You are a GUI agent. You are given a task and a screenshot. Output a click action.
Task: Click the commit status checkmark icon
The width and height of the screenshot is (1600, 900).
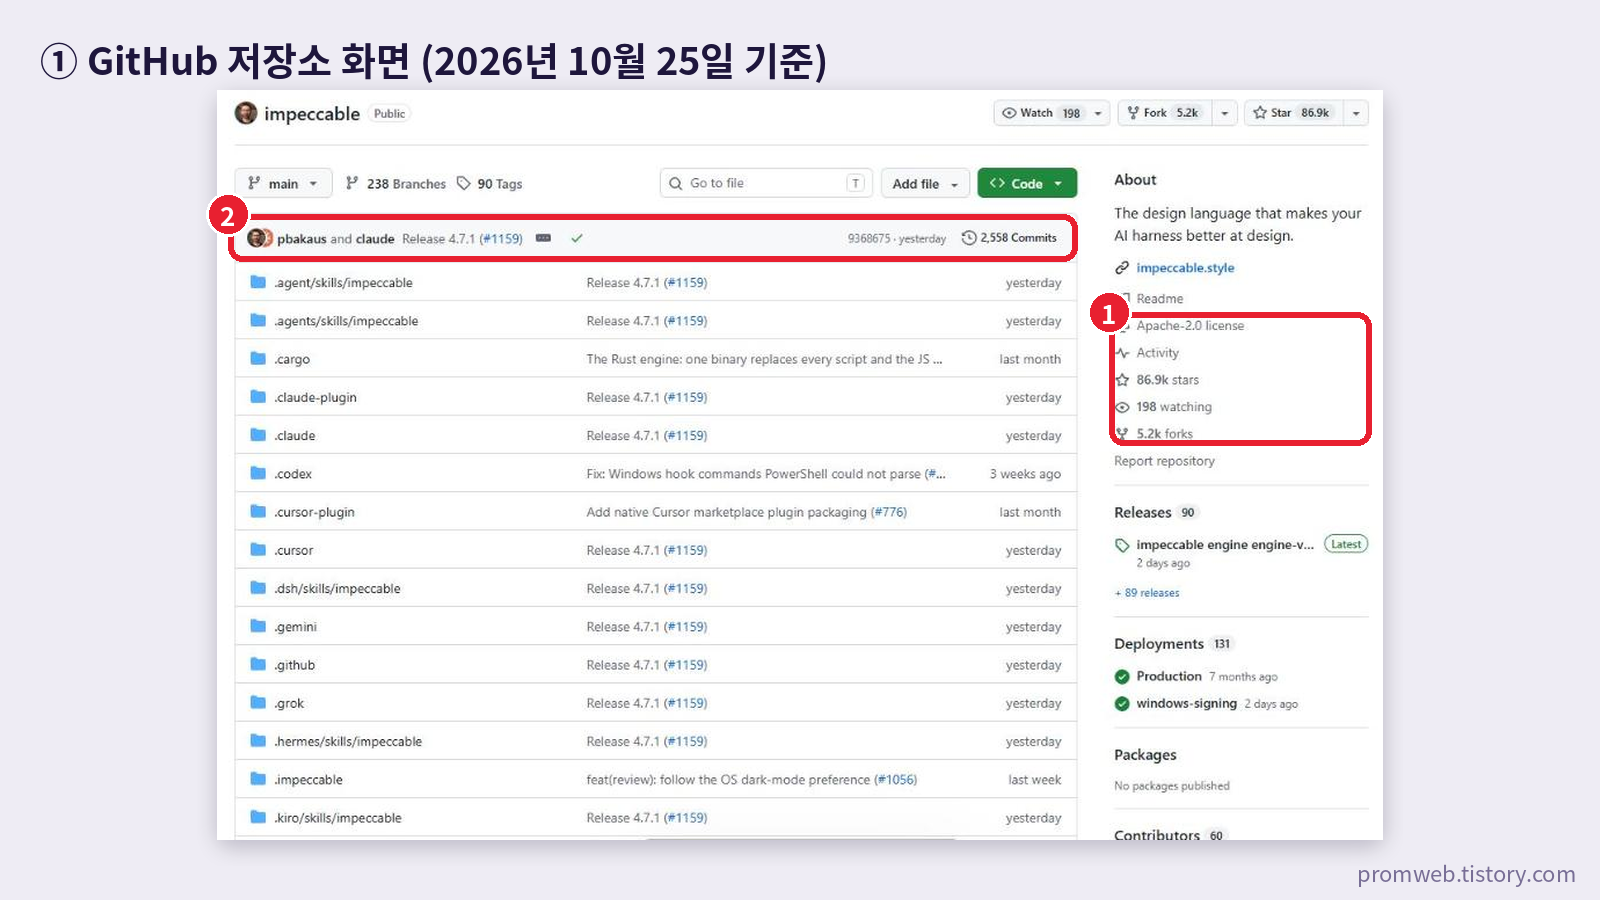coord(577,238)
